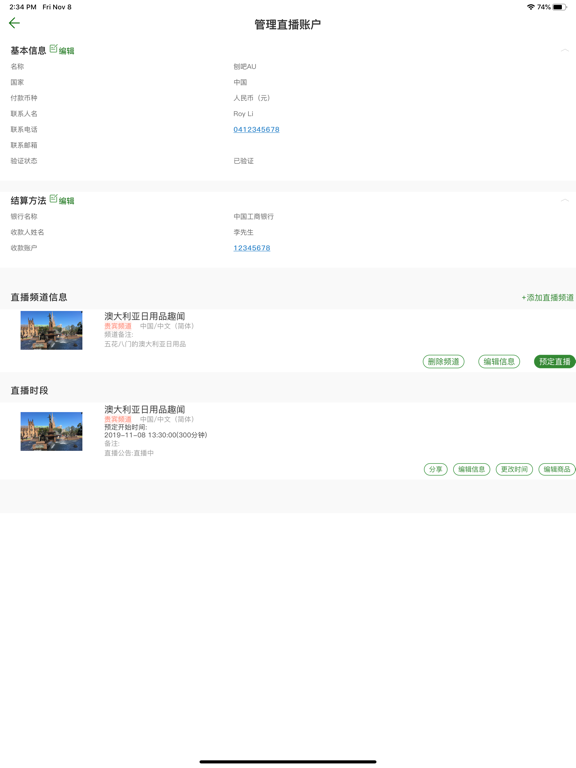This screenshot has height=768, width=576.
Task: Edit the 结算方法 section
Action: [62, 199]
